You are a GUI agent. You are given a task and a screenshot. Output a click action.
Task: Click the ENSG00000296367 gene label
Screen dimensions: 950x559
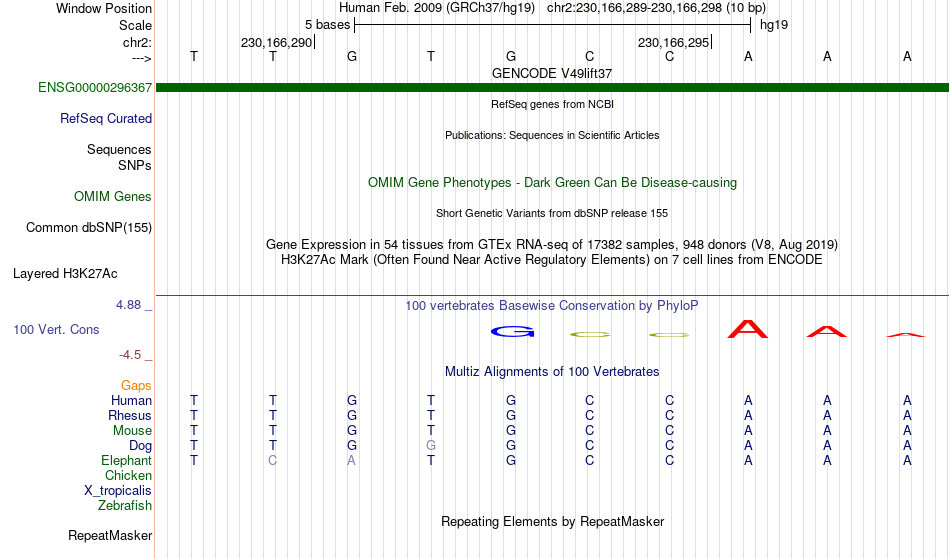(x=95, y=87)
